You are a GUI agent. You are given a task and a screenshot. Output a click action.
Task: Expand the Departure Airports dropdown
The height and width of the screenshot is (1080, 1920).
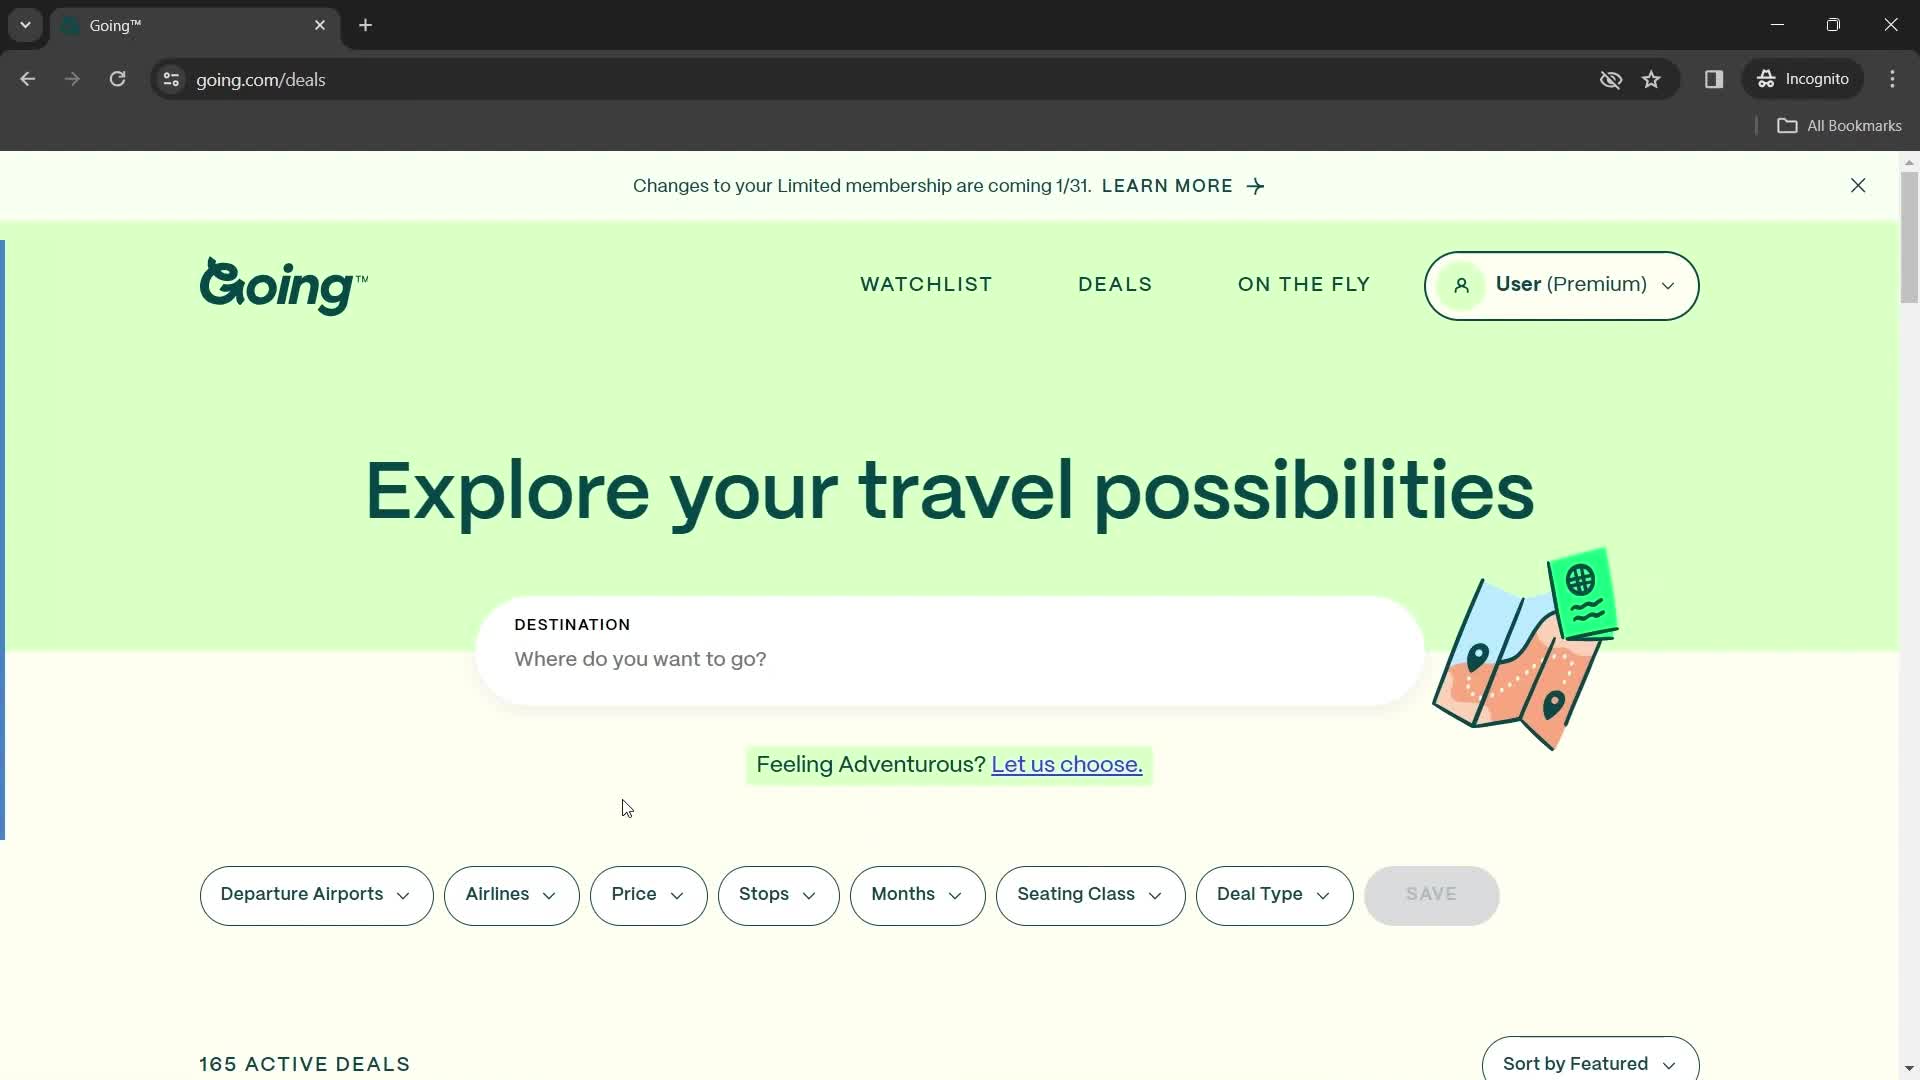[x=316, y=894]
